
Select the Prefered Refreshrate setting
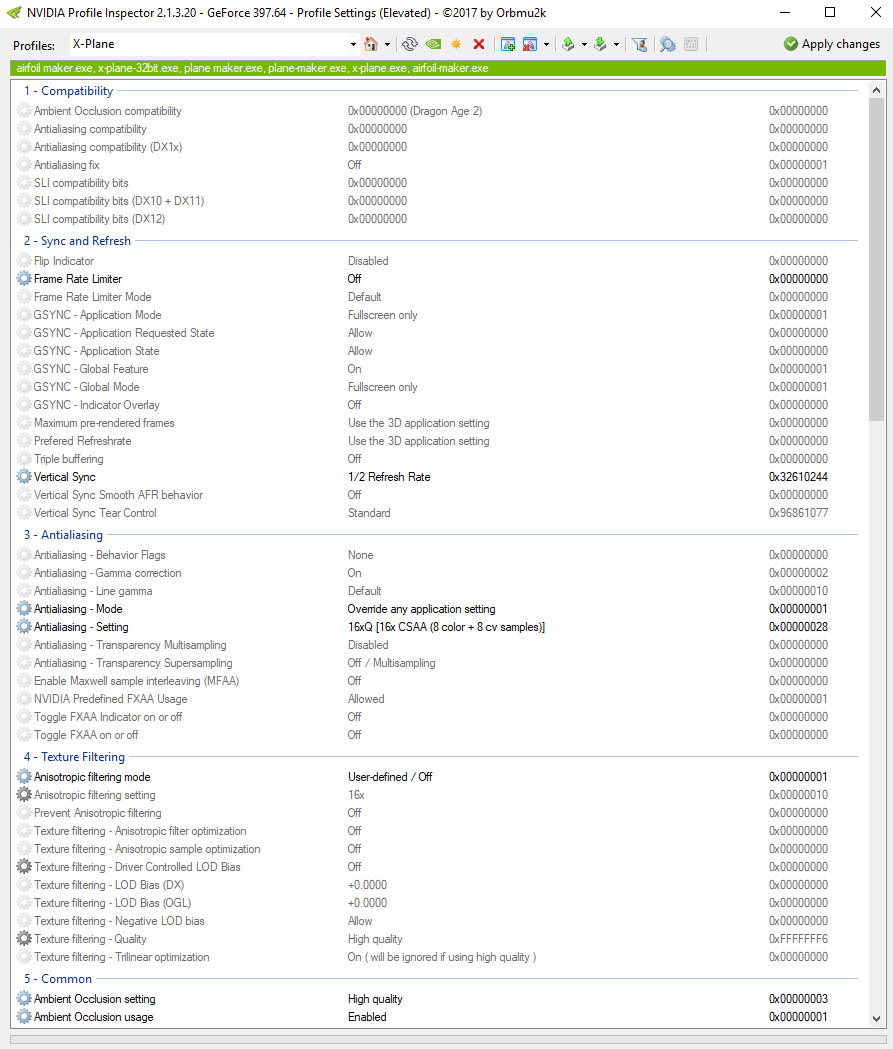[439, 442]
